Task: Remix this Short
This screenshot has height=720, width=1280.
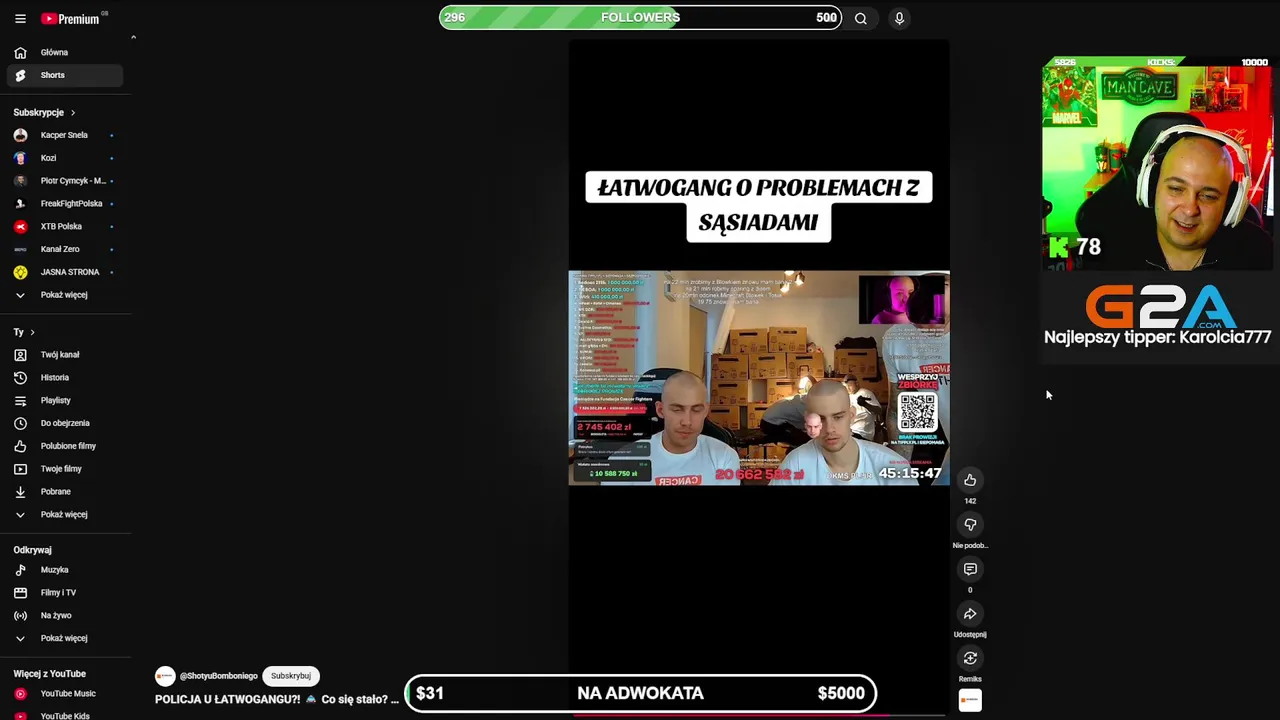Action: [x=970, y=658]
